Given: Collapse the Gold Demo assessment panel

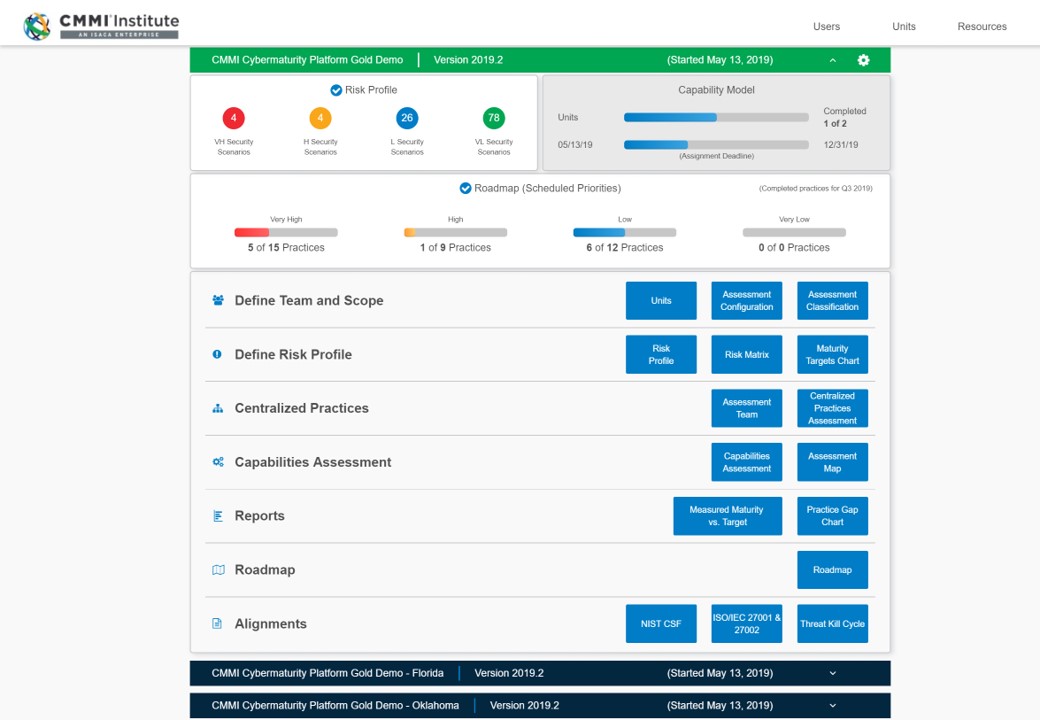Looking at the screenshot, I should point(832,60).
